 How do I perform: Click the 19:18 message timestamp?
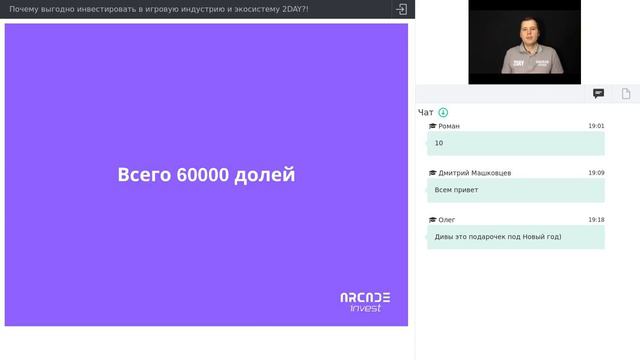pos(596,220)
